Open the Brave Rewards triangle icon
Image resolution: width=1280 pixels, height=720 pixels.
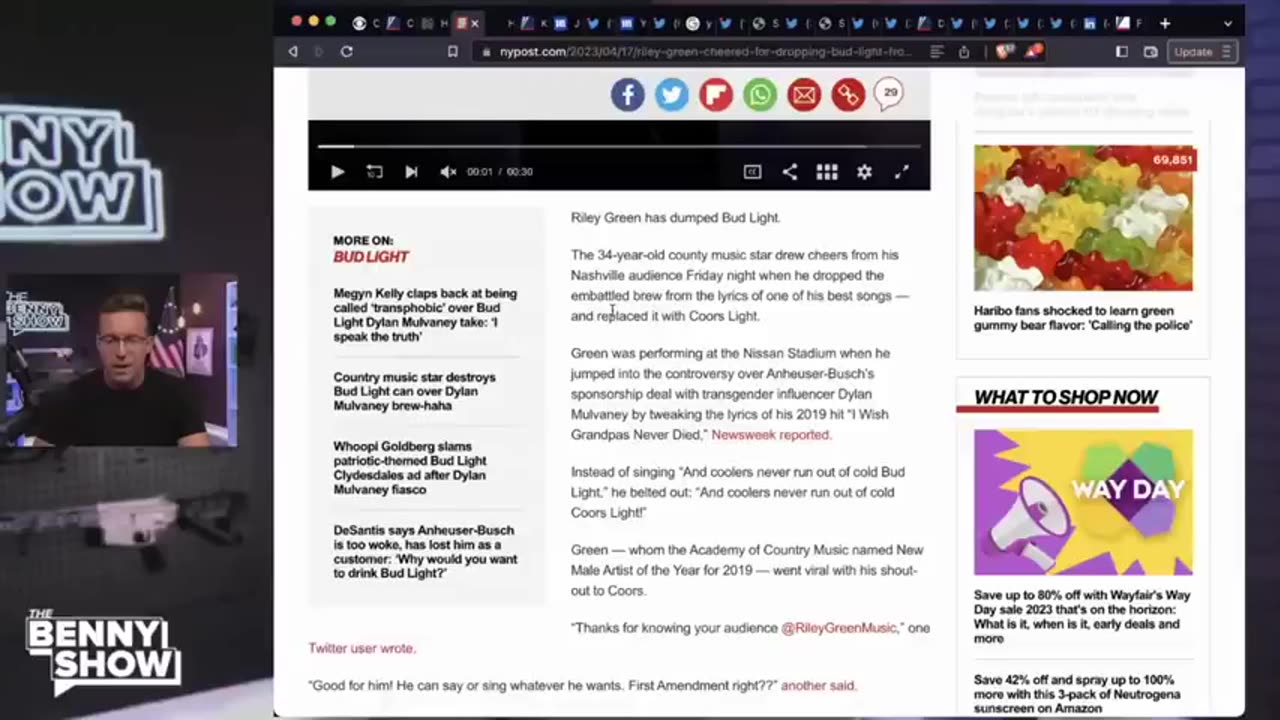tap(1034, 50)
